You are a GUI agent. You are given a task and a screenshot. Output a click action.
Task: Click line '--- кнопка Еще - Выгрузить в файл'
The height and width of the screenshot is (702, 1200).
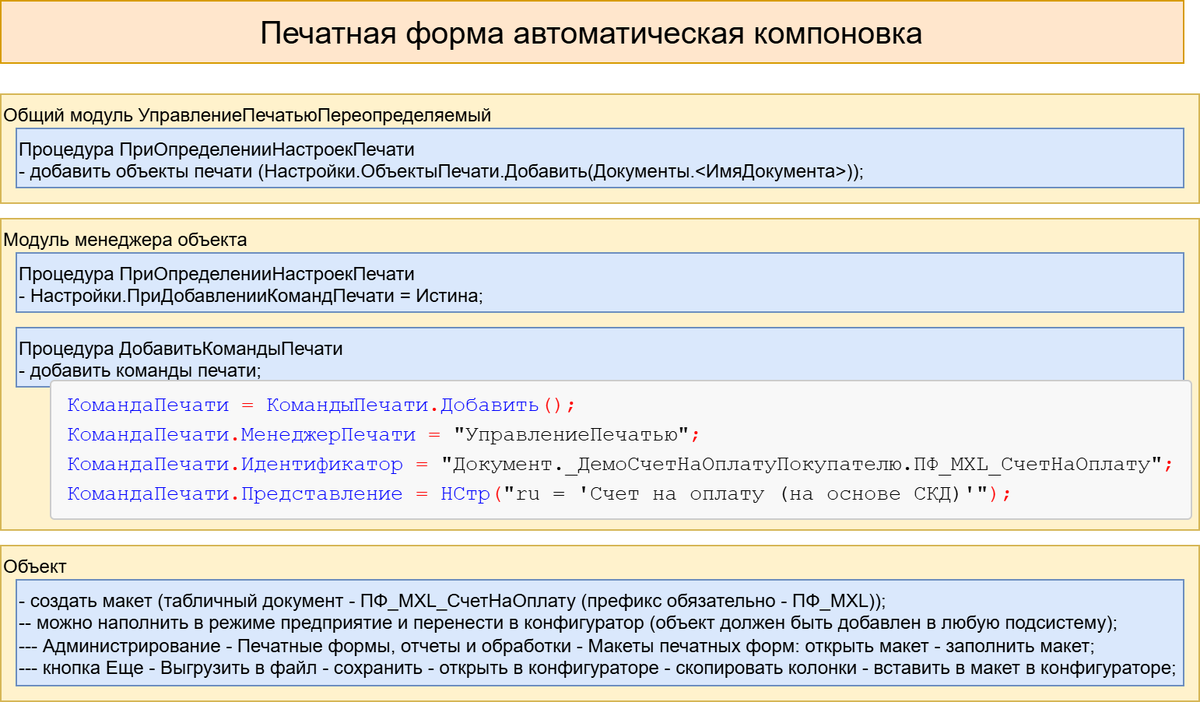tap(598, 668)
